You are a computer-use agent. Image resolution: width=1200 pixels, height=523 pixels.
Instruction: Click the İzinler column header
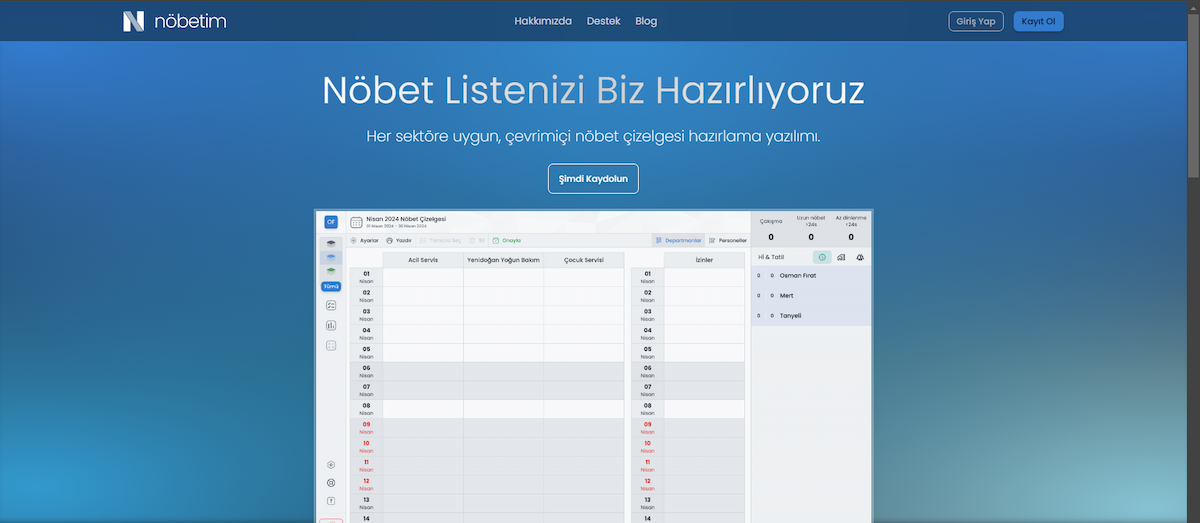tap(704, 260)
